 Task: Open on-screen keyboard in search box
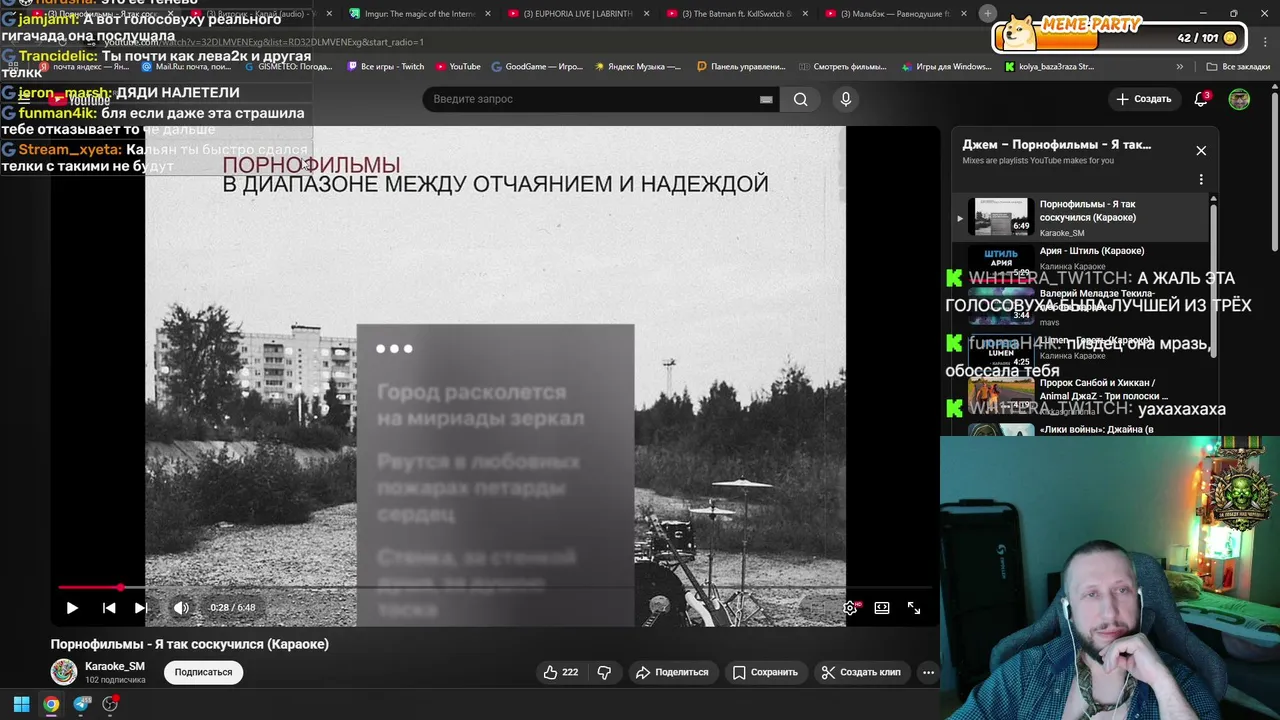click(x=766, y=99)
